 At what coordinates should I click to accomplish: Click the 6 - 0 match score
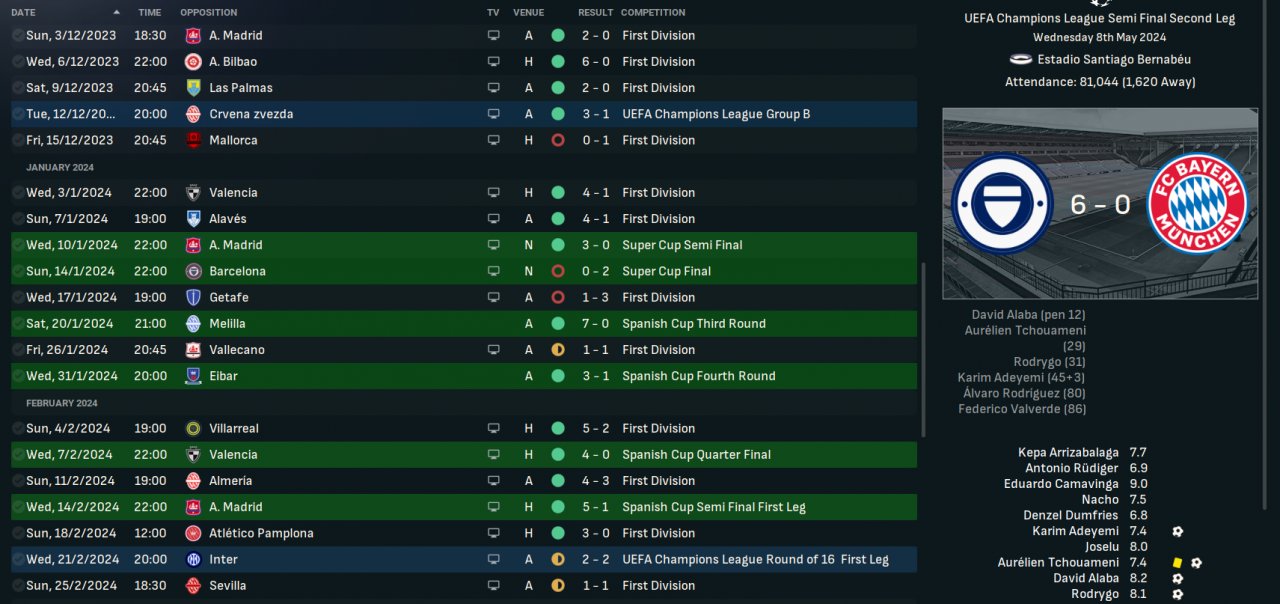pos(1100,205)
